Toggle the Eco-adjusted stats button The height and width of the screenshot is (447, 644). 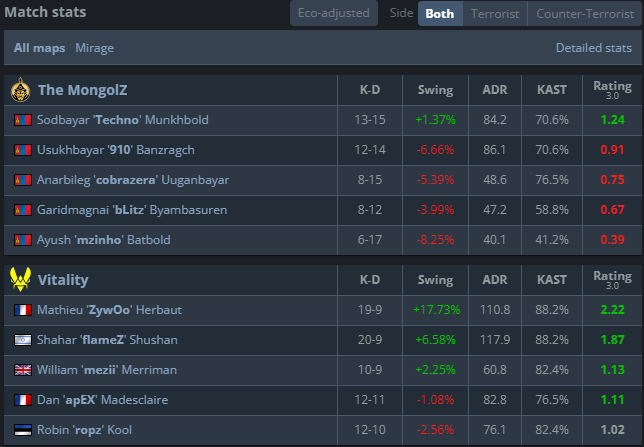pos(335,14)
